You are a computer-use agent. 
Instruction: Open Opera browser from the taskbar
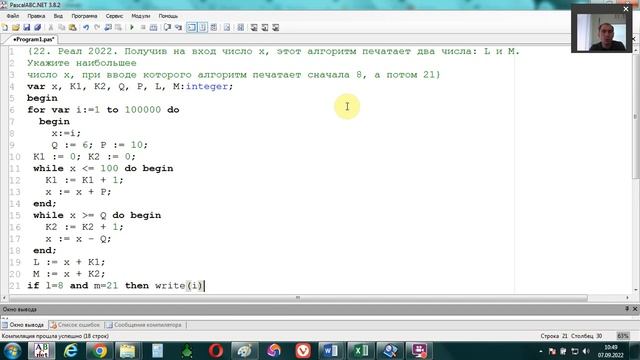point(216,351)
